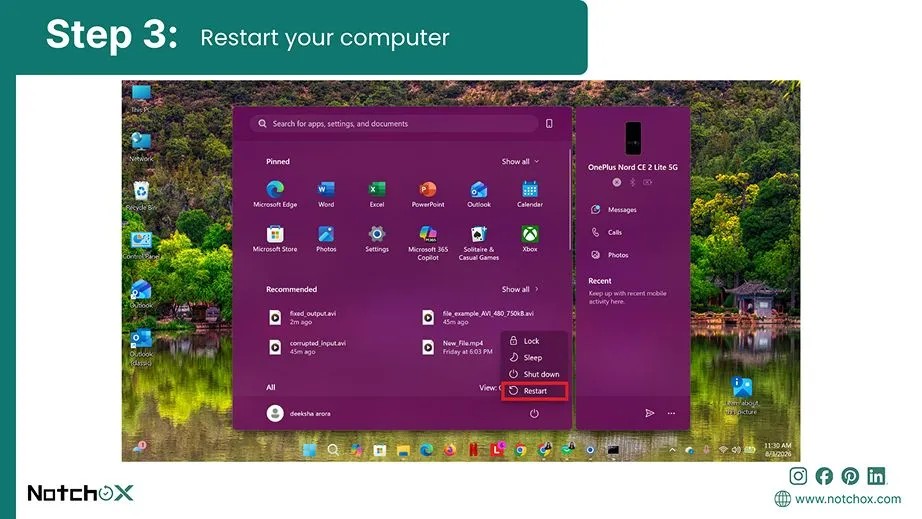Viewport: 922px width, 519px height.
Task: Choose Restart in the power menu
Action: pos(534,391)
